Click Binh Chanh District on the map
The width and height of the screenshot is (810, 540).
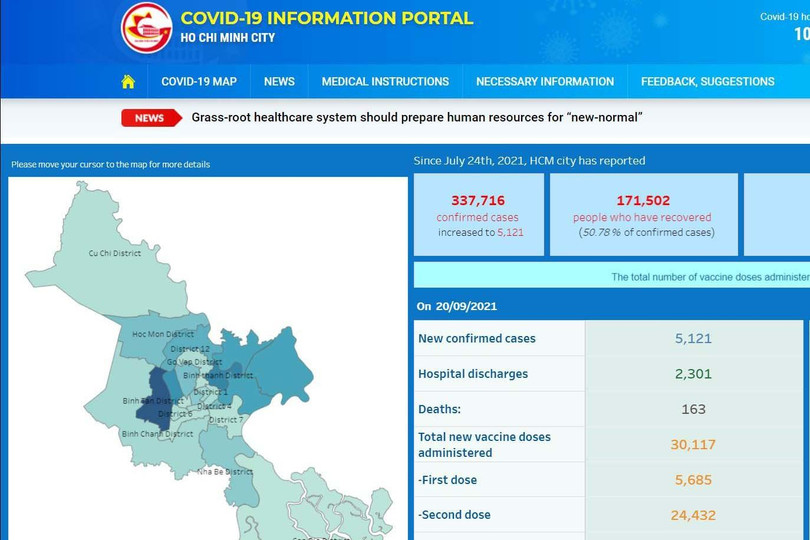[157, 434]
